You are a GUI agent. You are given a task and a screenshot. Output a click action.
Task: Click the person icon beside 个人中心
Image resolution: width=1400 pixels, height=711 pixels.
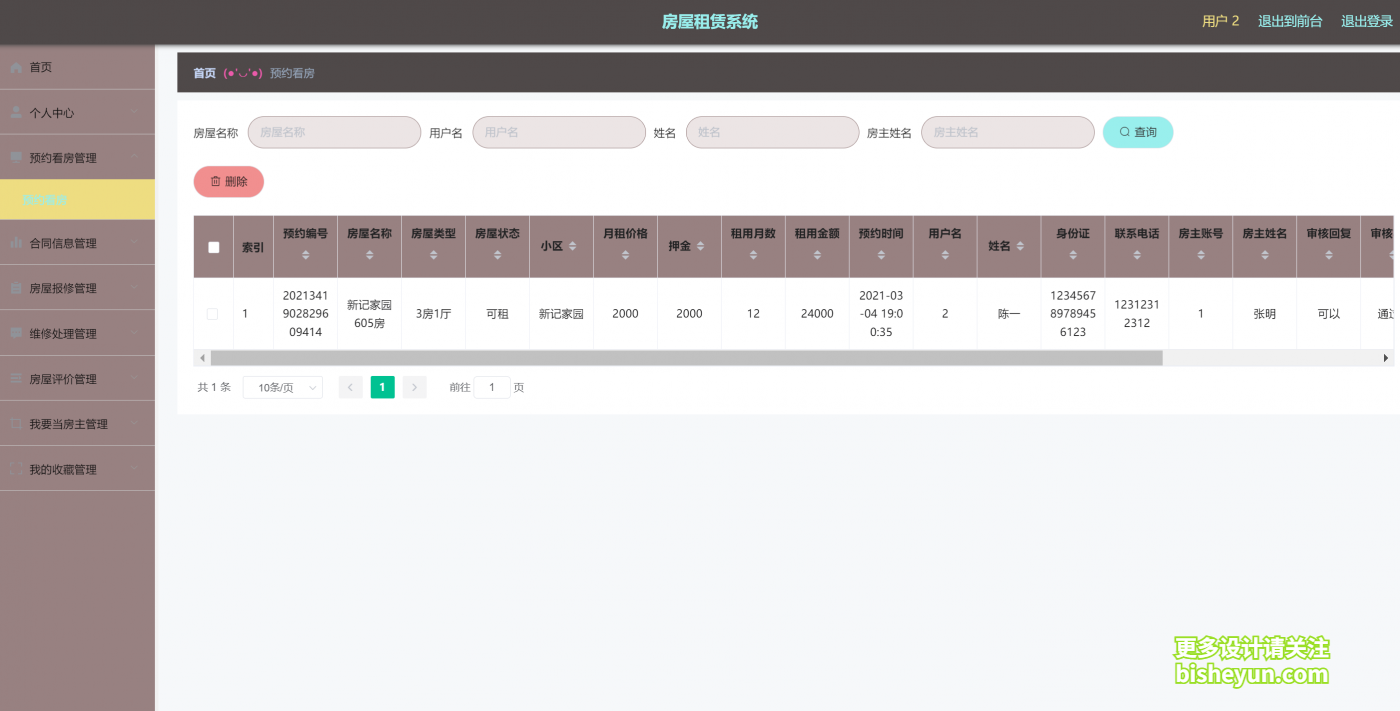(x=16, y=113)
